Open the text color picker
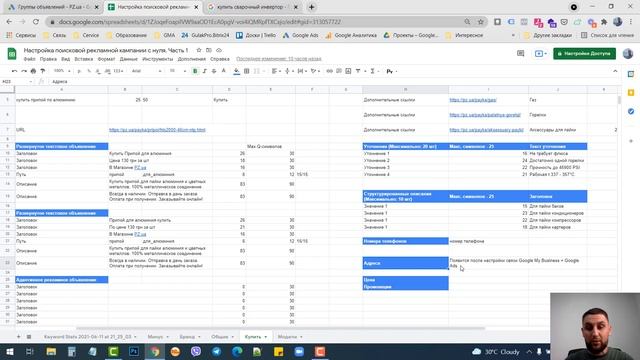 click(x=224, y=71)
